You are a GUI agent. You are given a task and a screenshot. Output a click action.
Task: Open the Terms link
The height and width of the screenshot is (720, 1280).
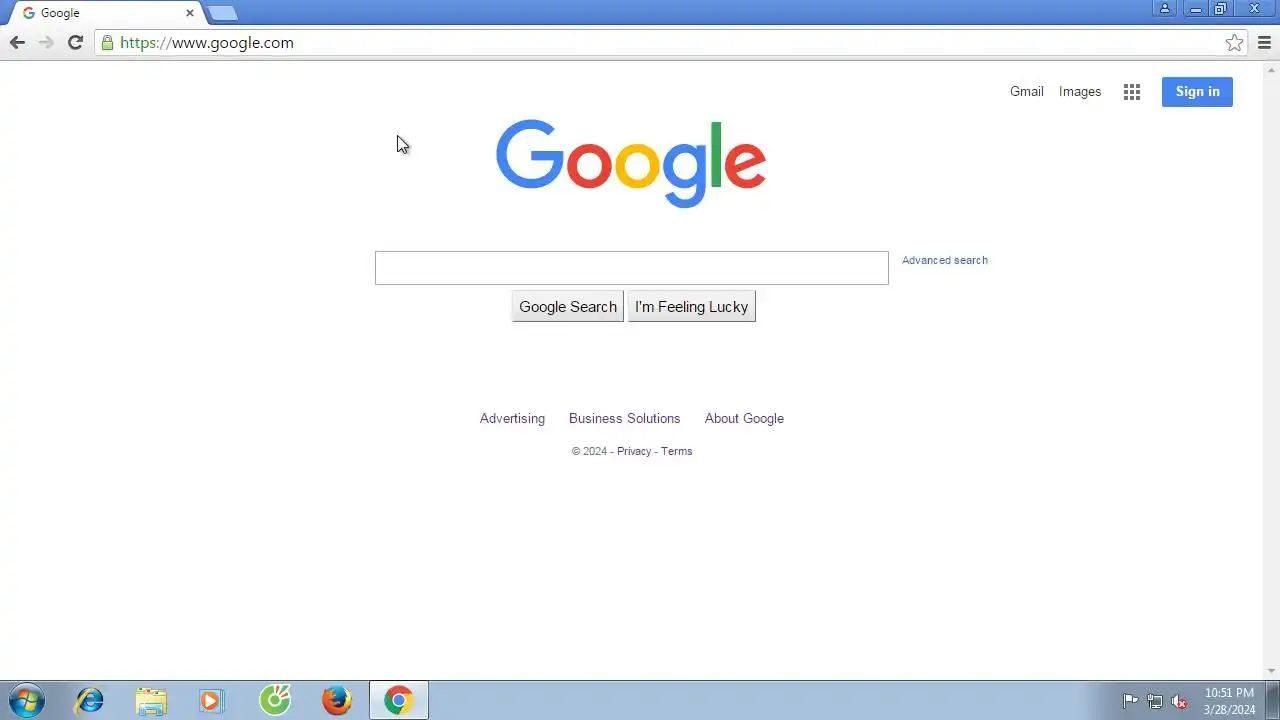(x=676, y=451)
